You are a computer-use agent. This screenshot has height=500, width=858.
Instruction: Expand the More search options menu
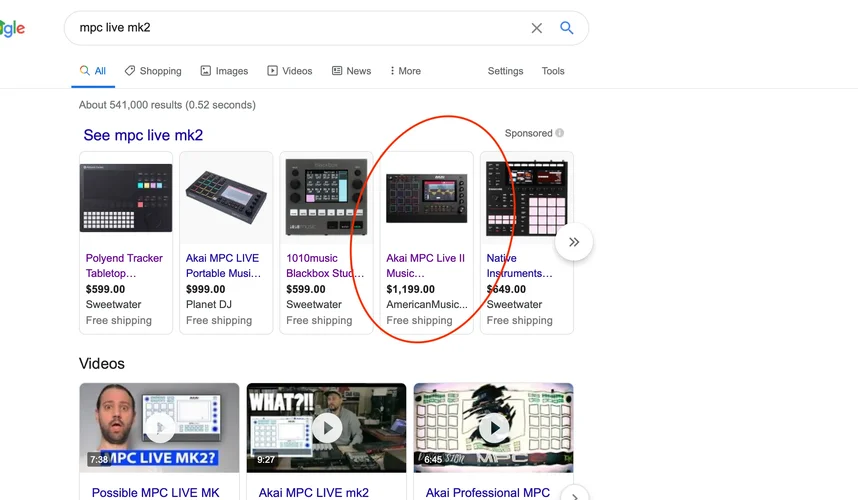[405, 71]
